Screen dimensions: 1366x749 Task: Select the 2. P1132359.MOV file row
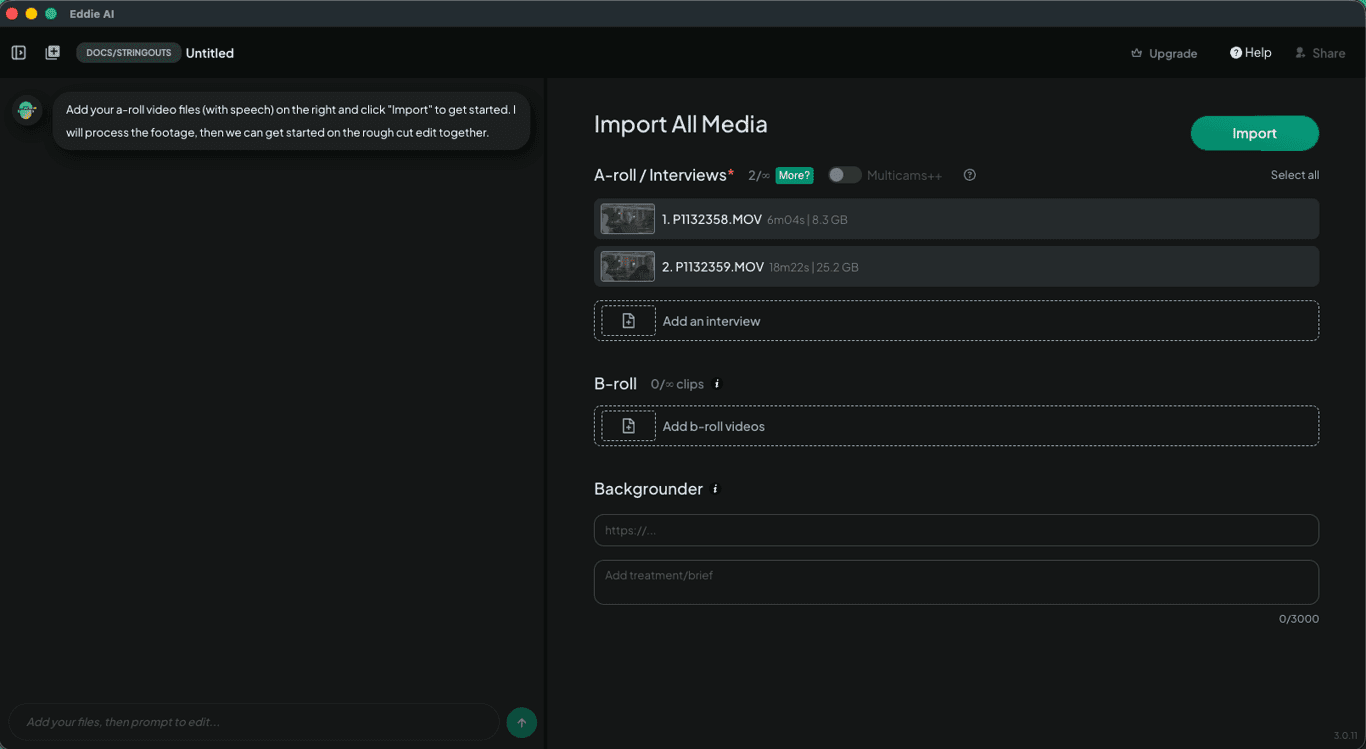click(956, 267)
